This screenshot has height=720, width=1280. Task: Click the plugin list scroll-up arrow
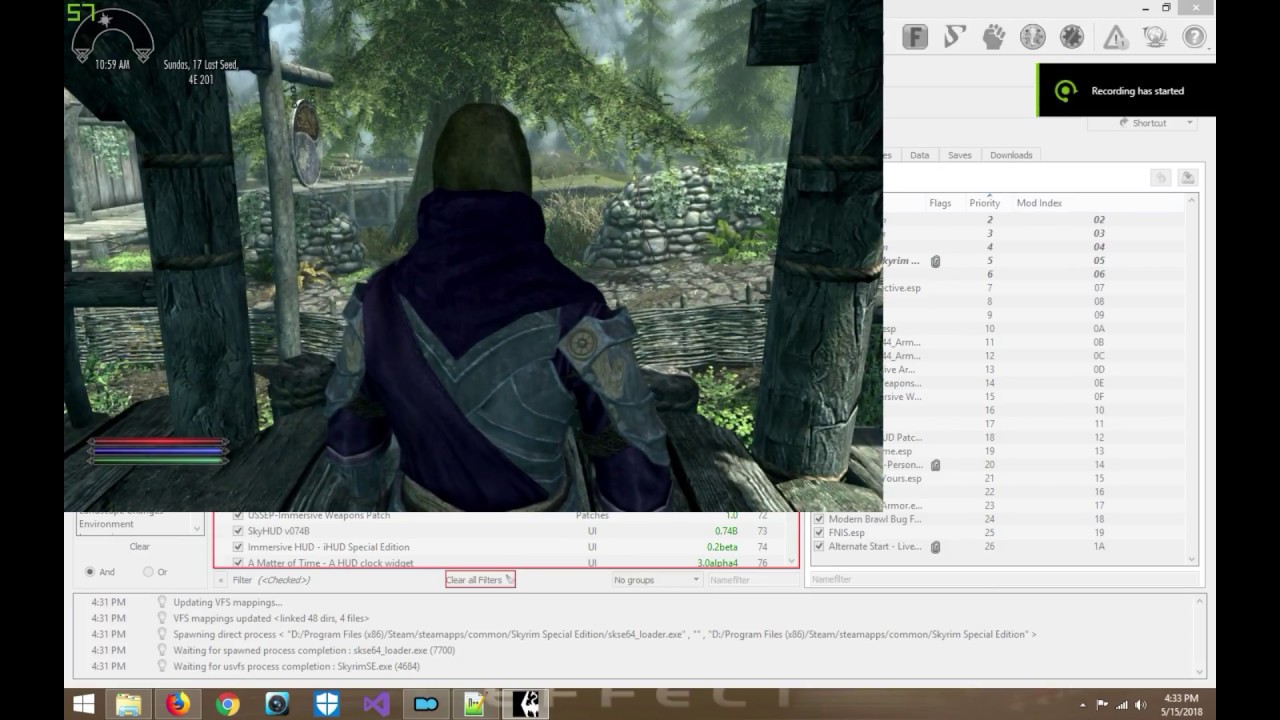(x=1192, y=202)
